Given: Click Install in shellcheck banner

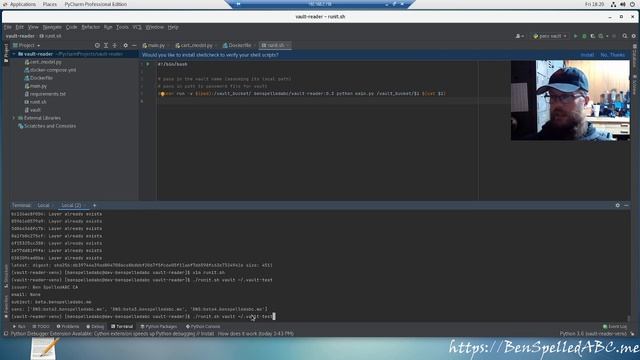Looking at the screenshot, I should 587,55.
